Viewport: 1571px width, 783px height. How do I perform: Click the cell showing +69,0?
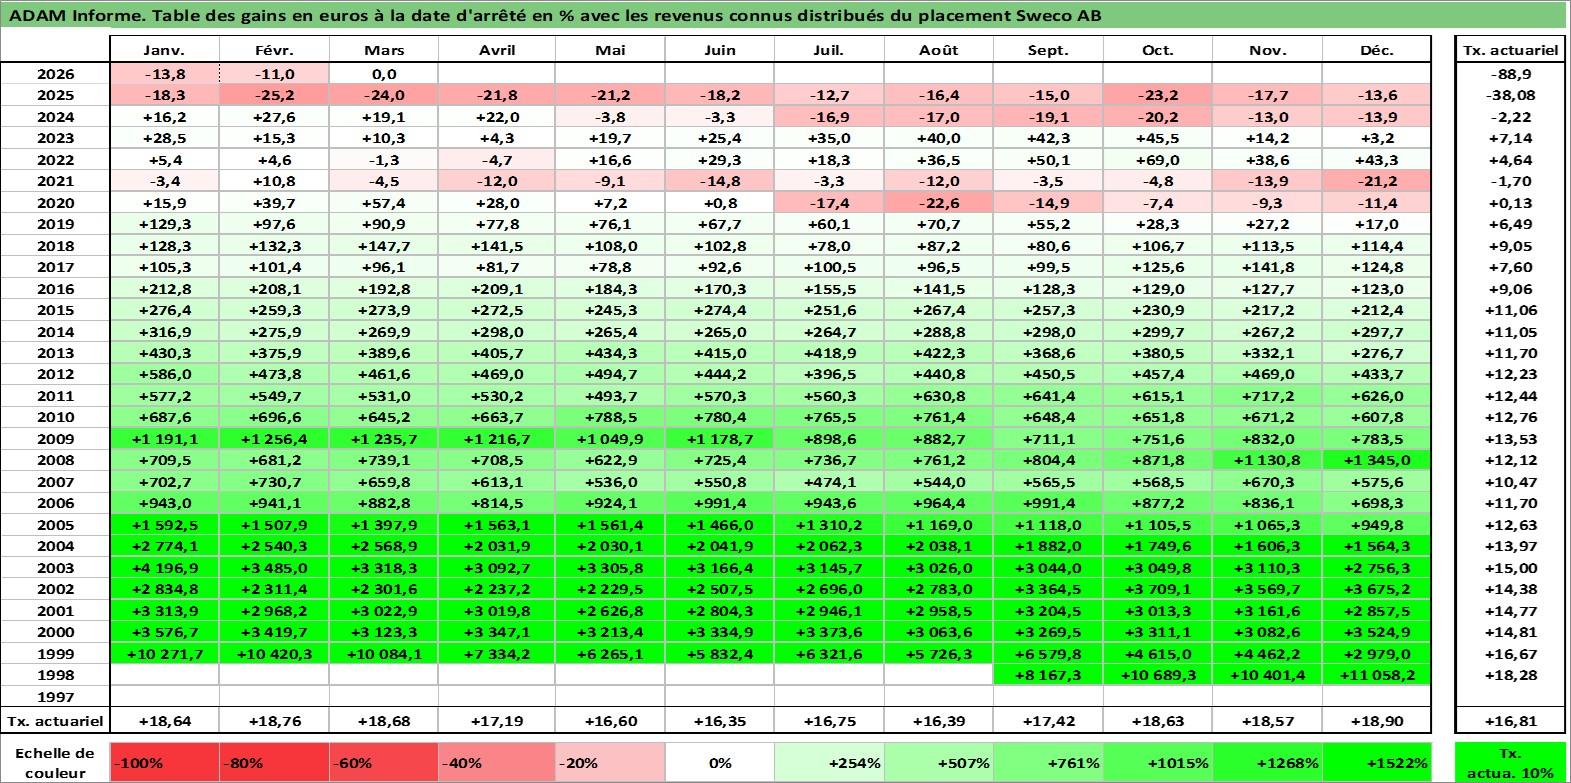click(x=1158, y=160)
